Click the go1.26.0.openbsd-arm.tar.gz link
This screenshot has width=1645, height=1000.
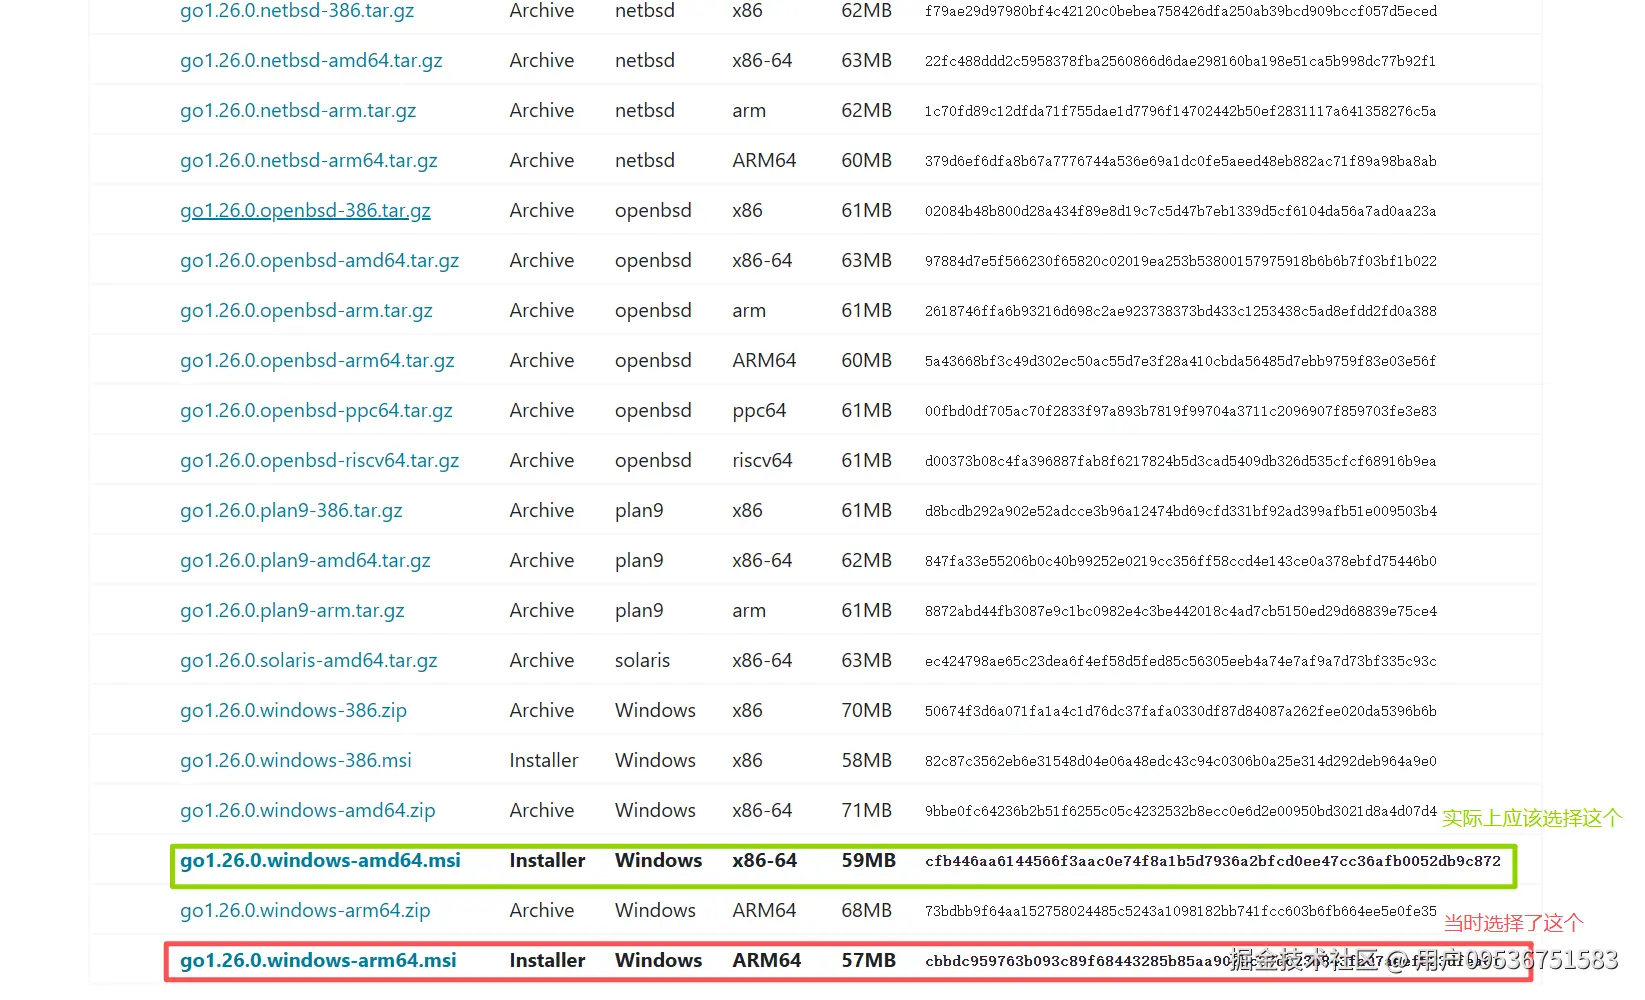pyautogui.click(x=306, y=311)
